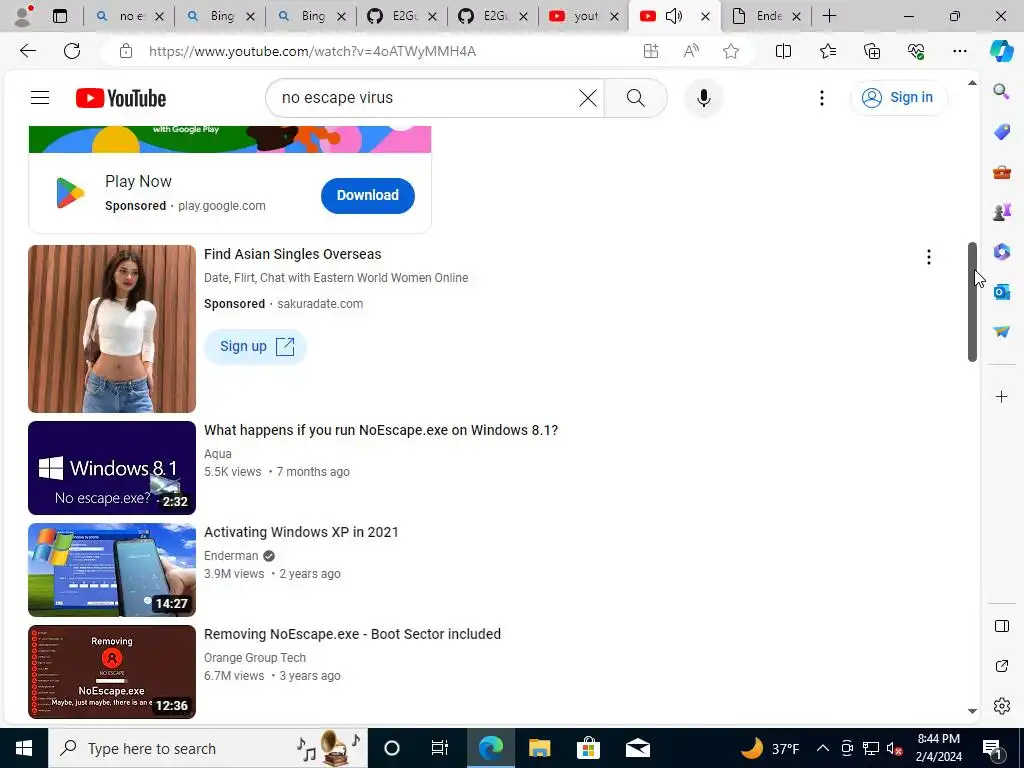Viewport: 1024px width, 768px height.
Task: Open File Explorer from the taskbar
Action: [x=539, y=748]
